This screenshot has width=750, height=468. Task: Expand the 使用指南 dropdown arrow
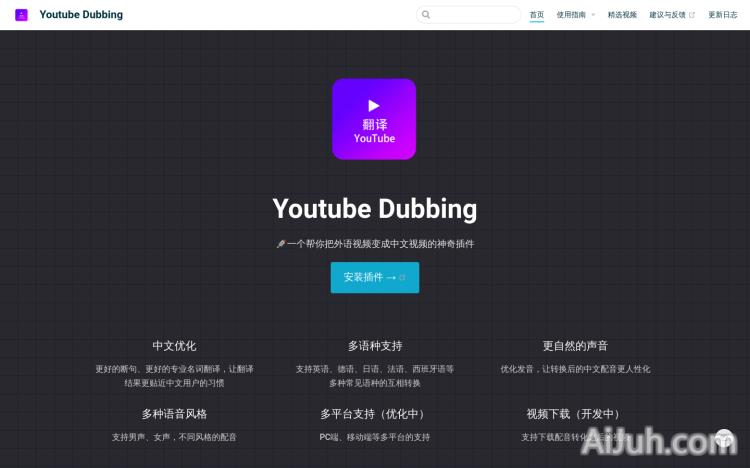click(593, 15)
